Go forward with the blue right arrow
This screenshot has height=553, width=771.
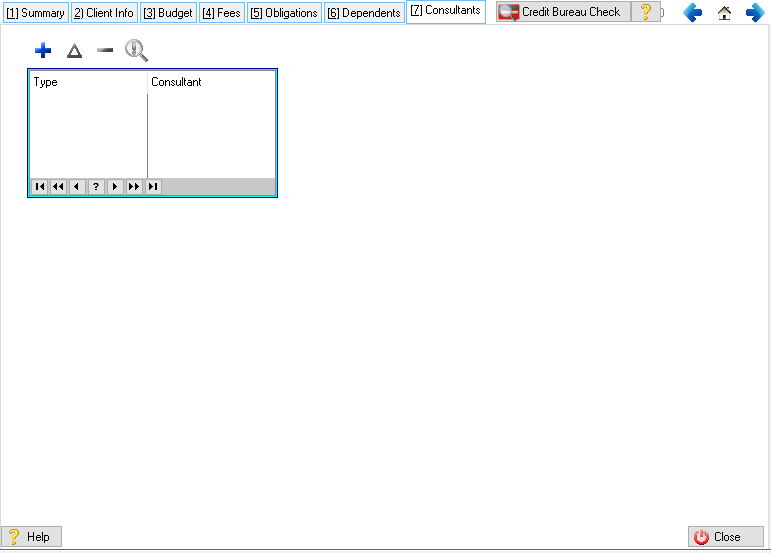755,13
